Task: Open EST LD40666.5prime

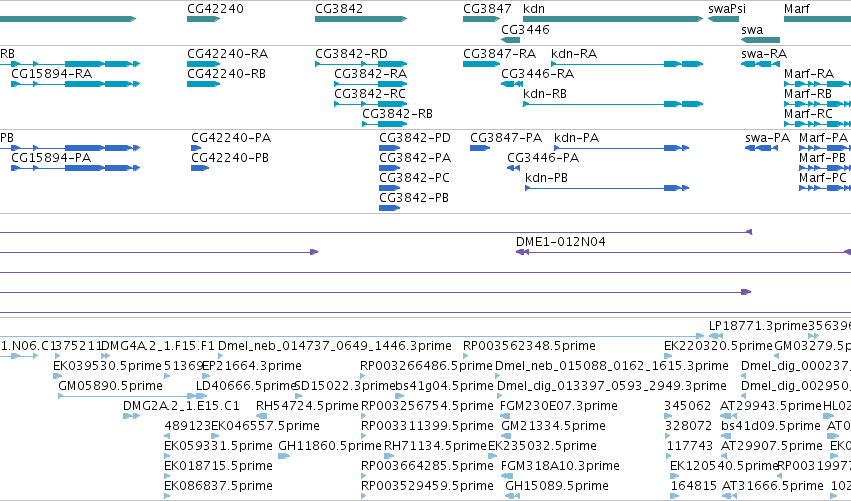Action: 246,386
